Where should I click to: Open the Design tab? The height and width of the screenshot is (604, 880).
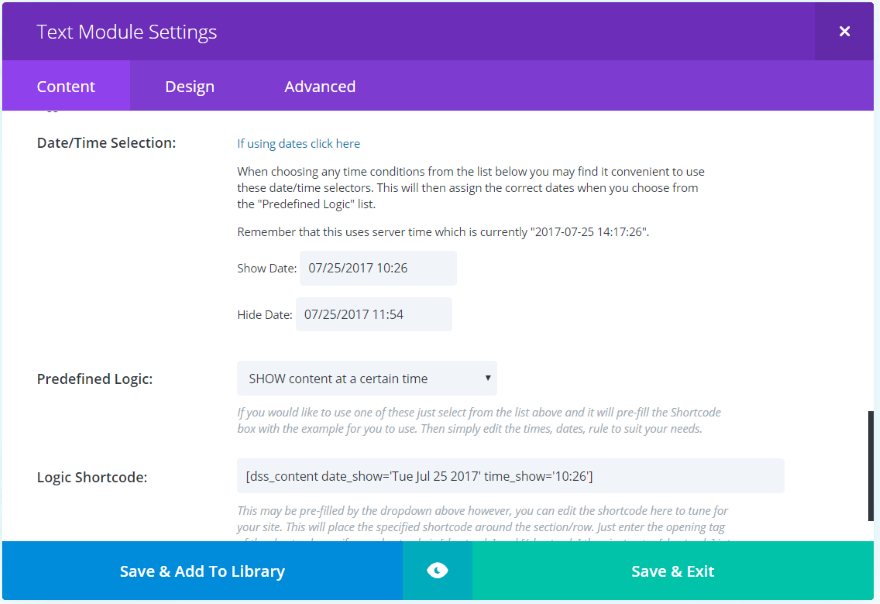[x=190, y=87]
